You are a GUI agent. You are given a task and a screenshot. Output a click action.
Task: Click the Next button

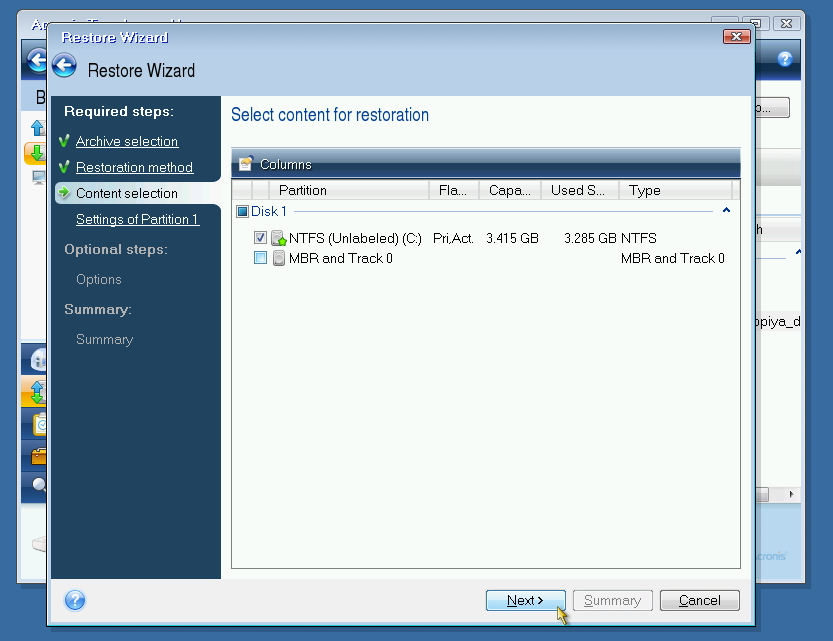525,600
